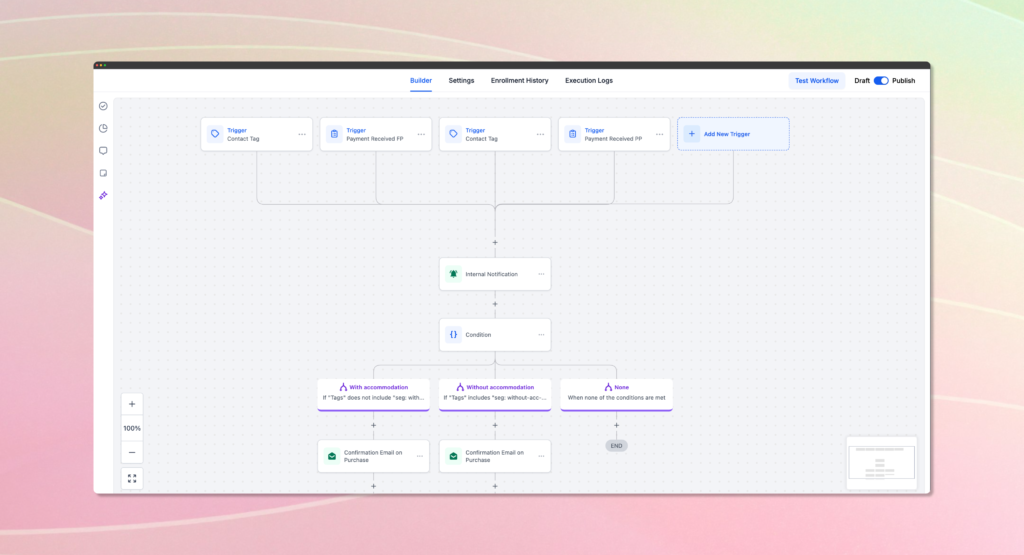This screenshot has width=1024, height=555.
Task: Click the zoom out minus button
Action: click(132, 452)
